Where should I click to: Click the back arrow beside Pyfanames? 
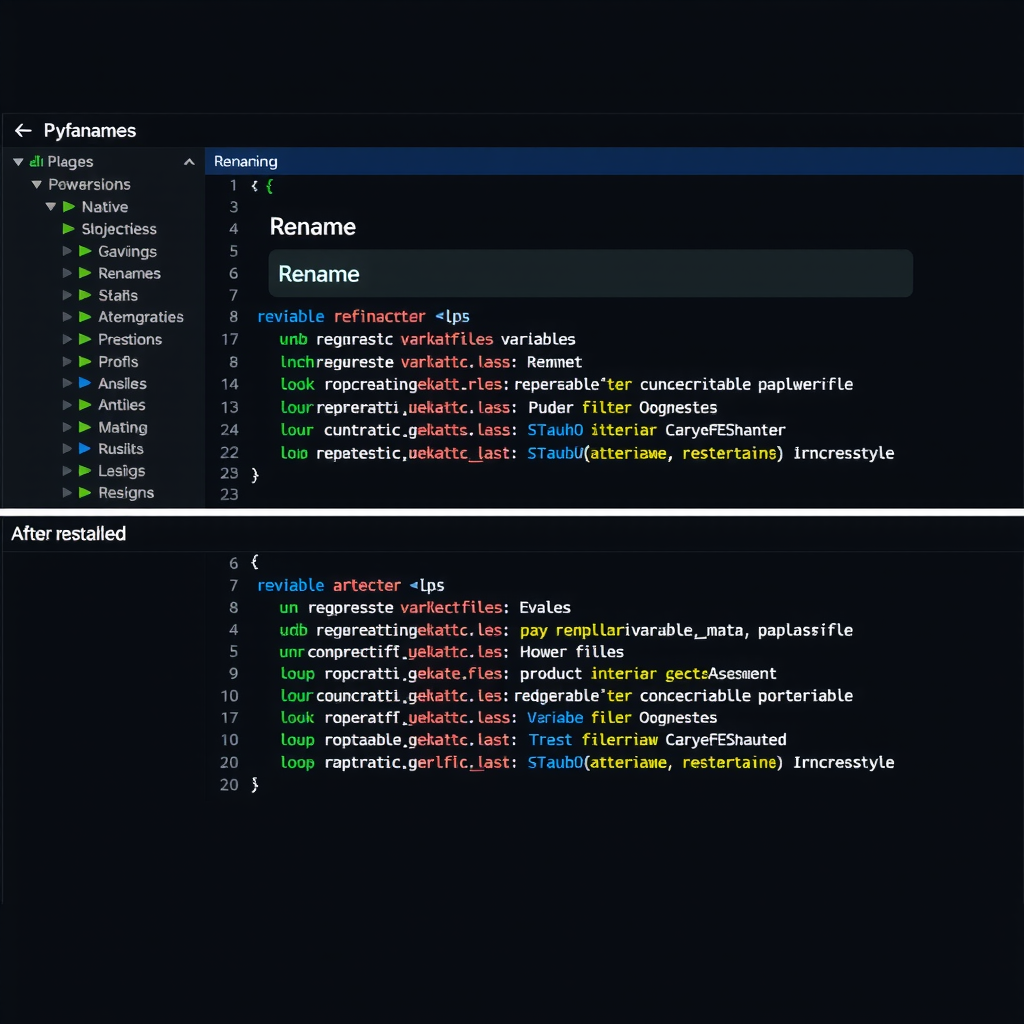tap(22, 130)
